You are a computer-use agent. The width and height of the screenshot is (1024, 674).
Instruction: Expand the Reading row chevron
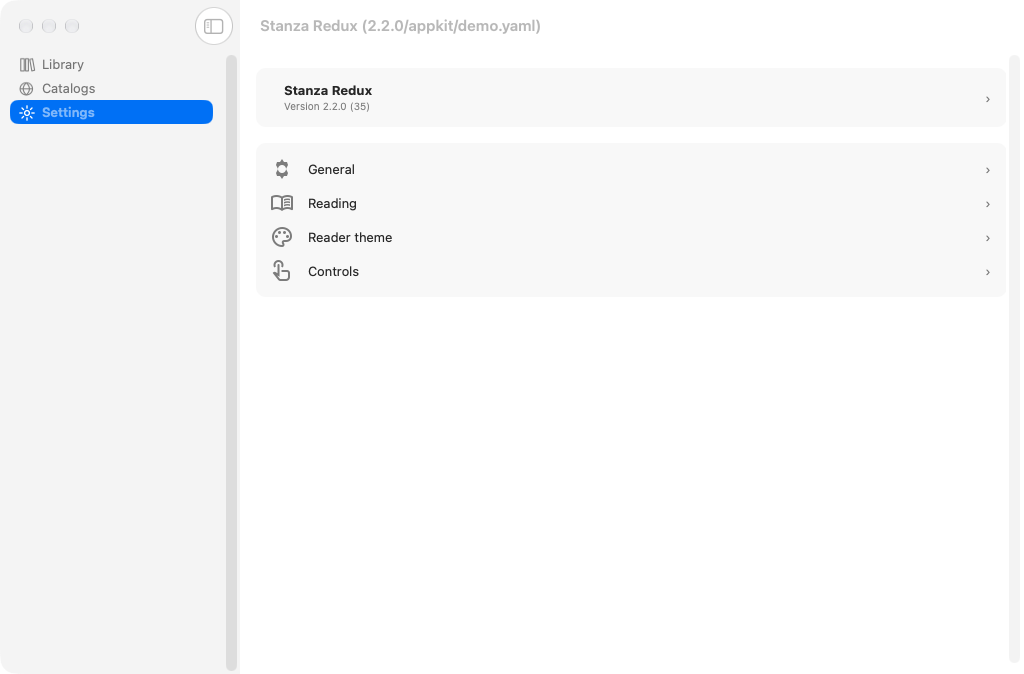(x=987, y=204)
